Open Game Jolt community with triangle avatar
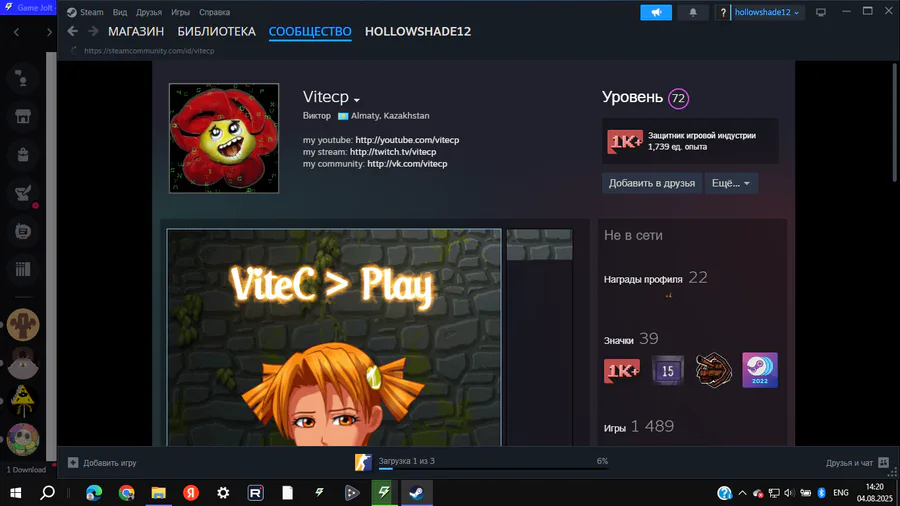 tap(23, 401)
